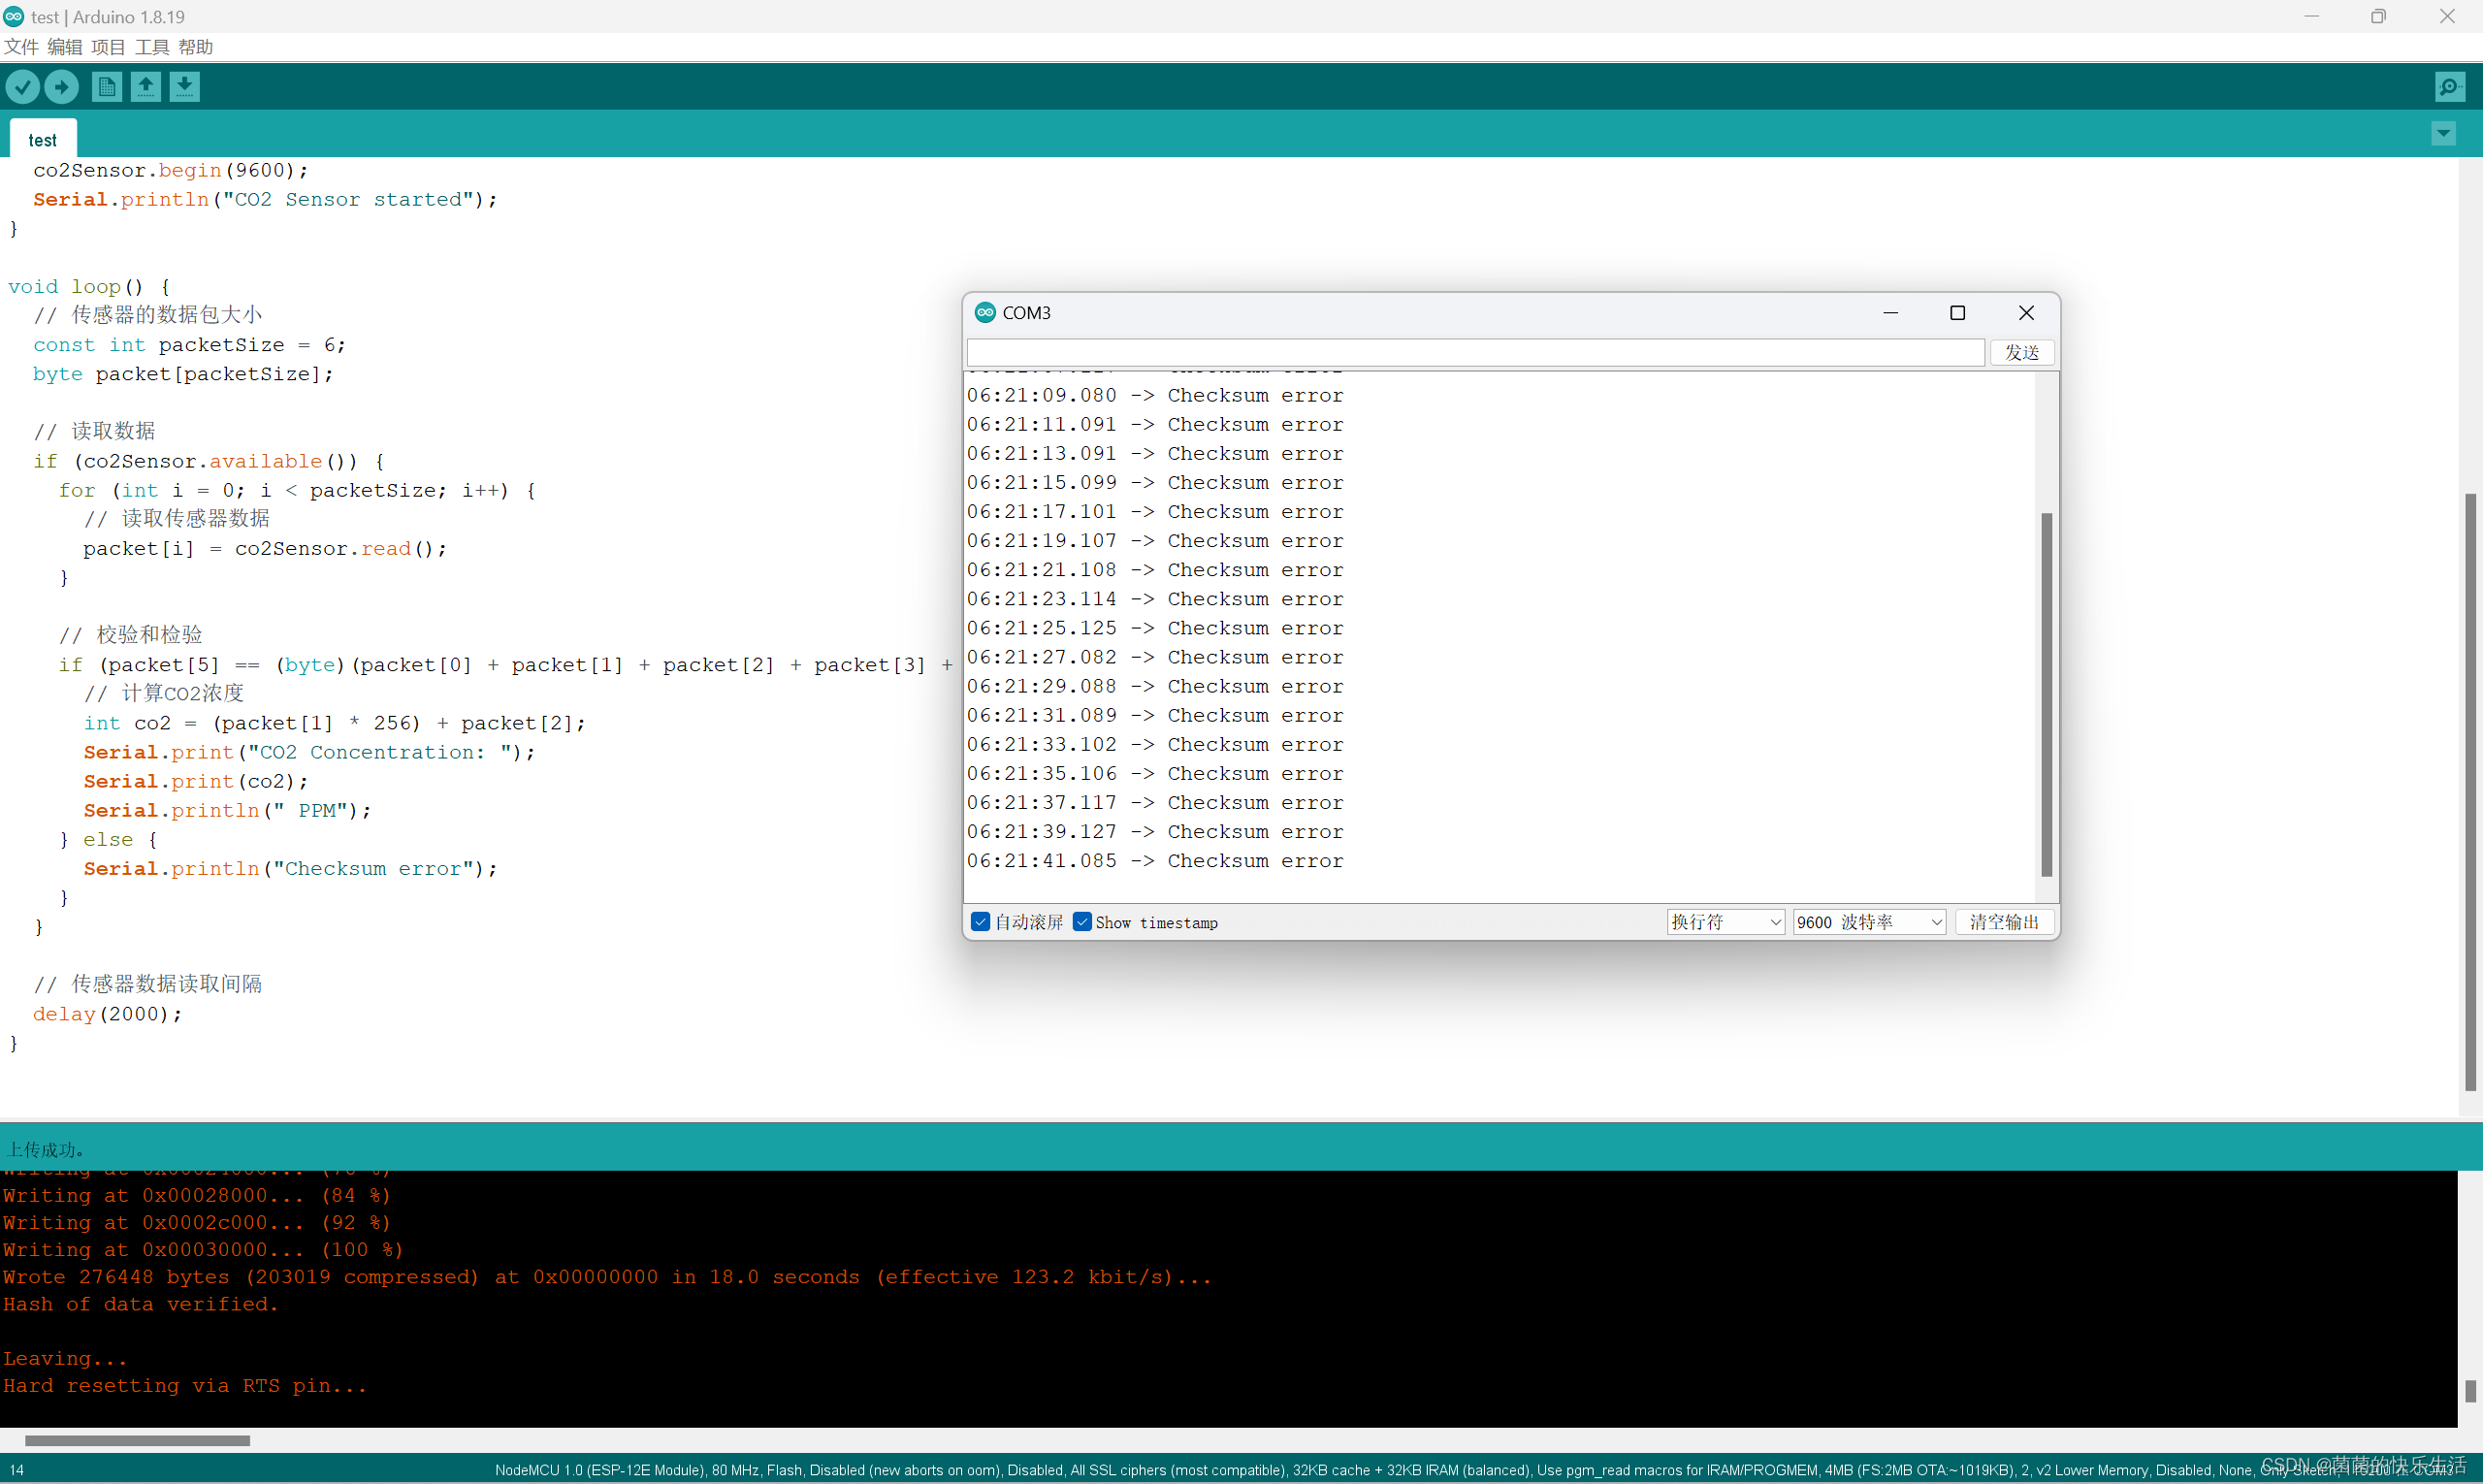Click the New sketch icon
This screenshot has width=2483, height=1484.
point(106,87)
